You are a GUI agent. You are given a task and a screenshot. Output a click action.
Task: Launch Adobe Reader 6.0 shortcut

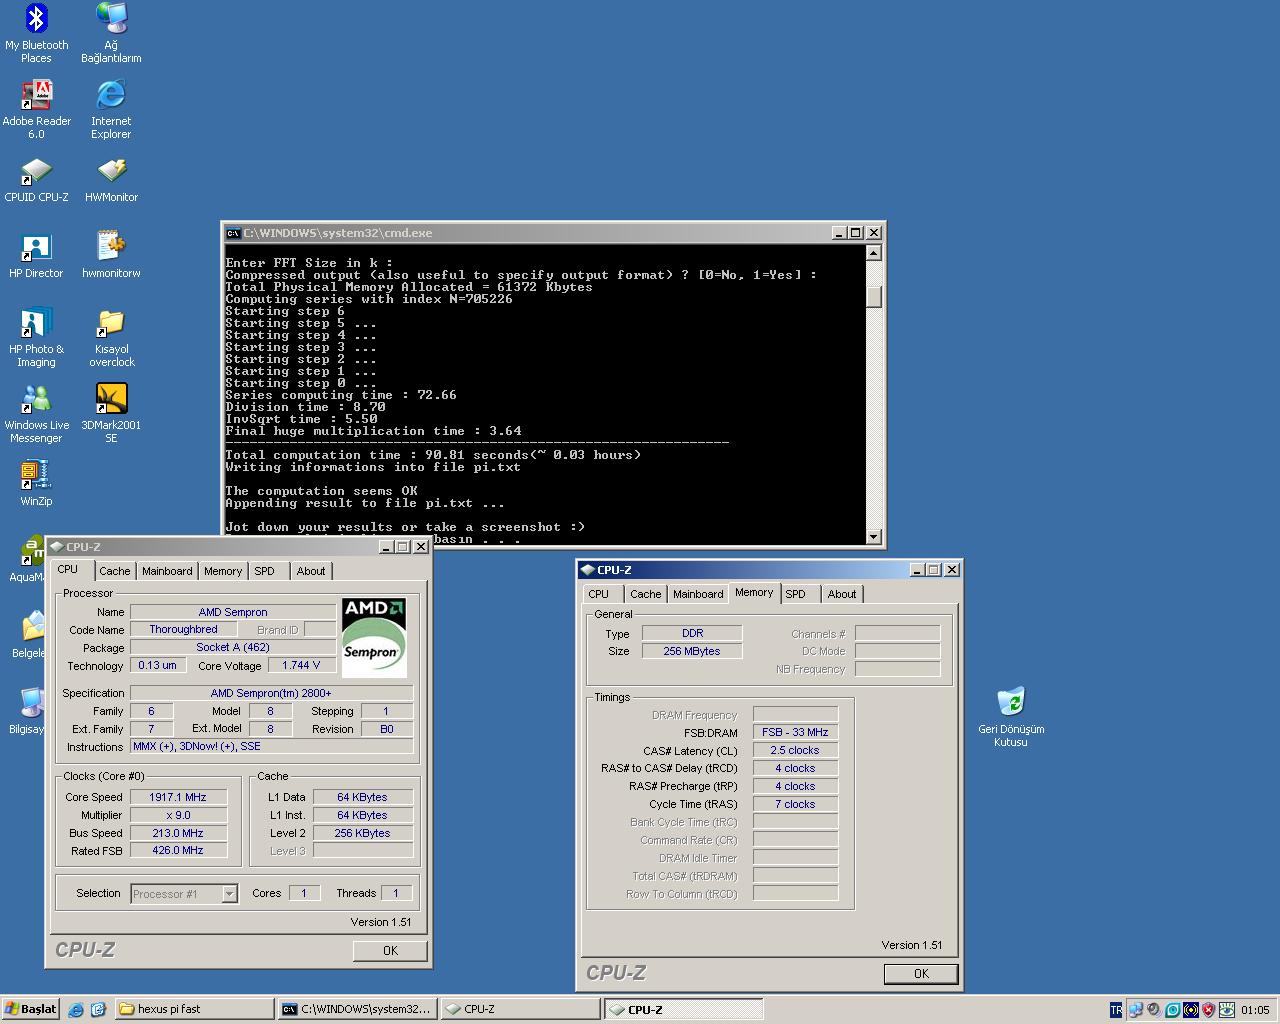[36, 110]
